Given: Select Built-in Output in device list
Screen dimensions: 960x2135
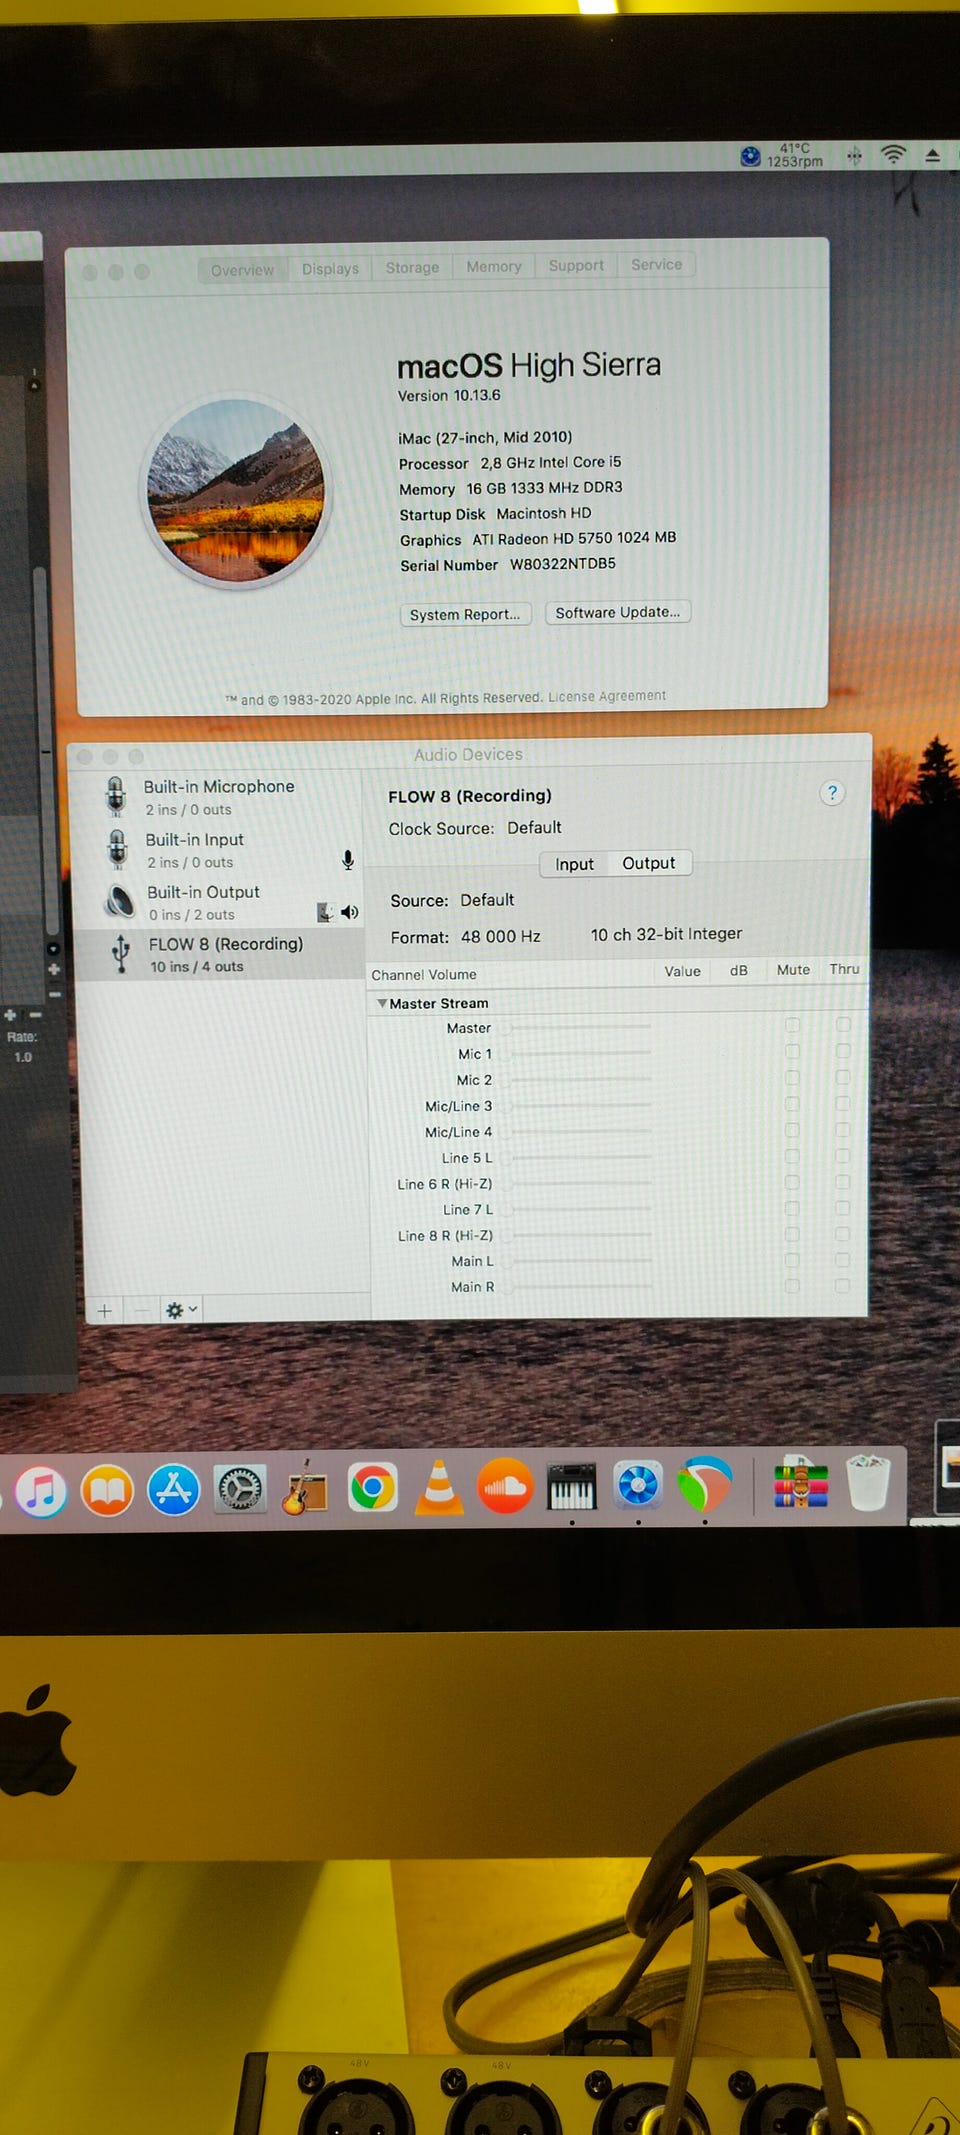Looking at the screenshot, I should (x=220, y=902).
